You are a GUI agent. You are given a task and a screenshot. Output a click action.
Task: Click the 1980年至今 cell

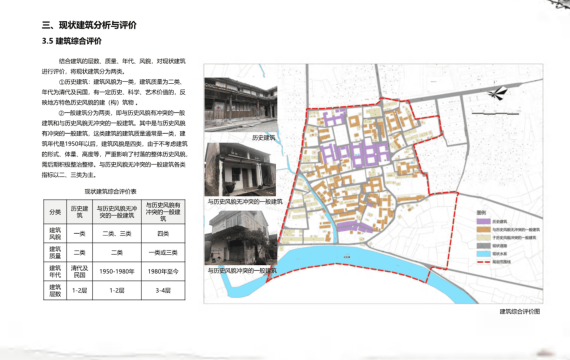point(163,271)
